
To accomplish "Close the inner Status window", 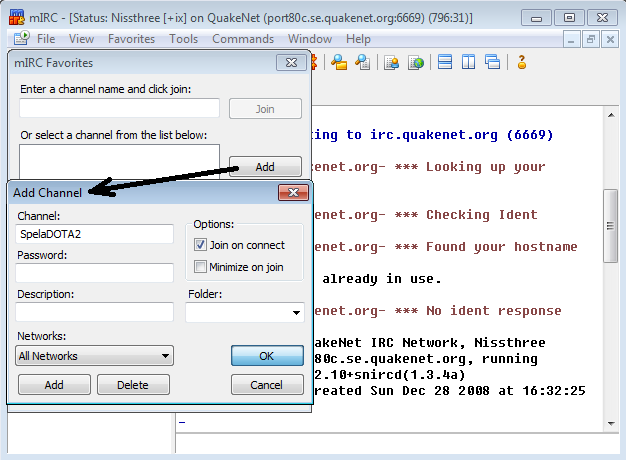I will [x=610, y=39].
